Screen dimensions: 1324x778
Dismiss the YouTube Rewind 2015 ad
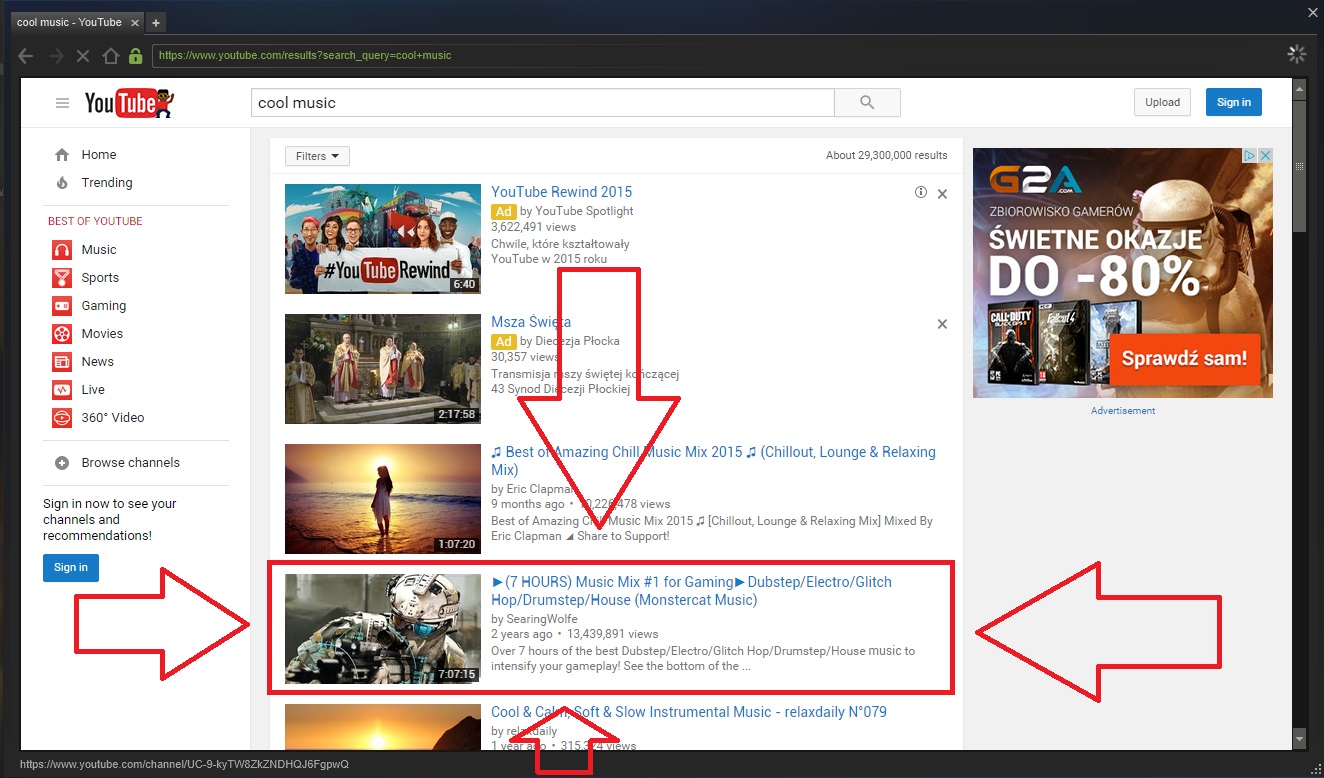[942, 194]
